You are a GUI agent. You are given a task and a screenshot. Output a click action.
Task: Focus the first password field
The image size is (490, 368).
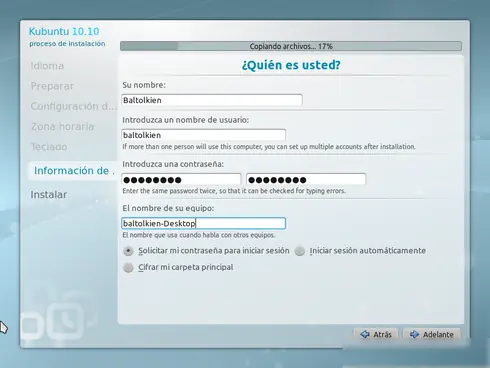[x=181, y=180]
